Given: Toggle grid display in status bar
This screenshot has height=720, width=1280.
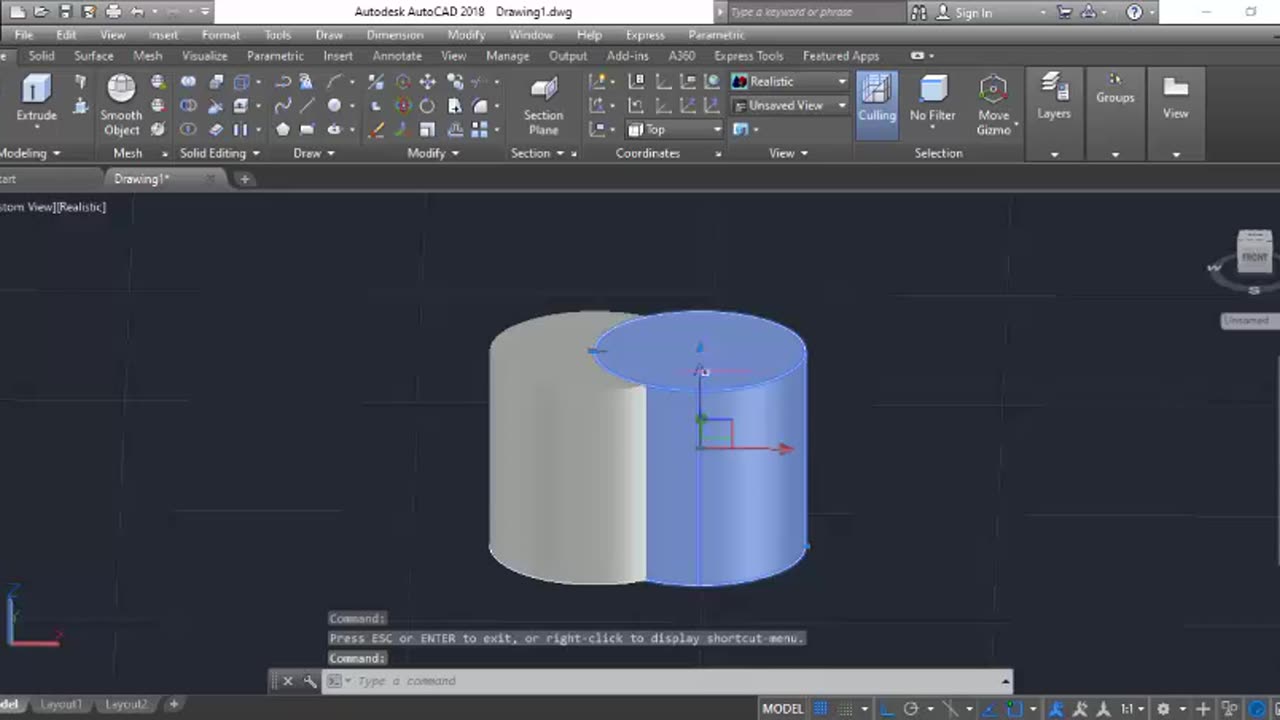Looking at the screenshot, I should [821, 708].
